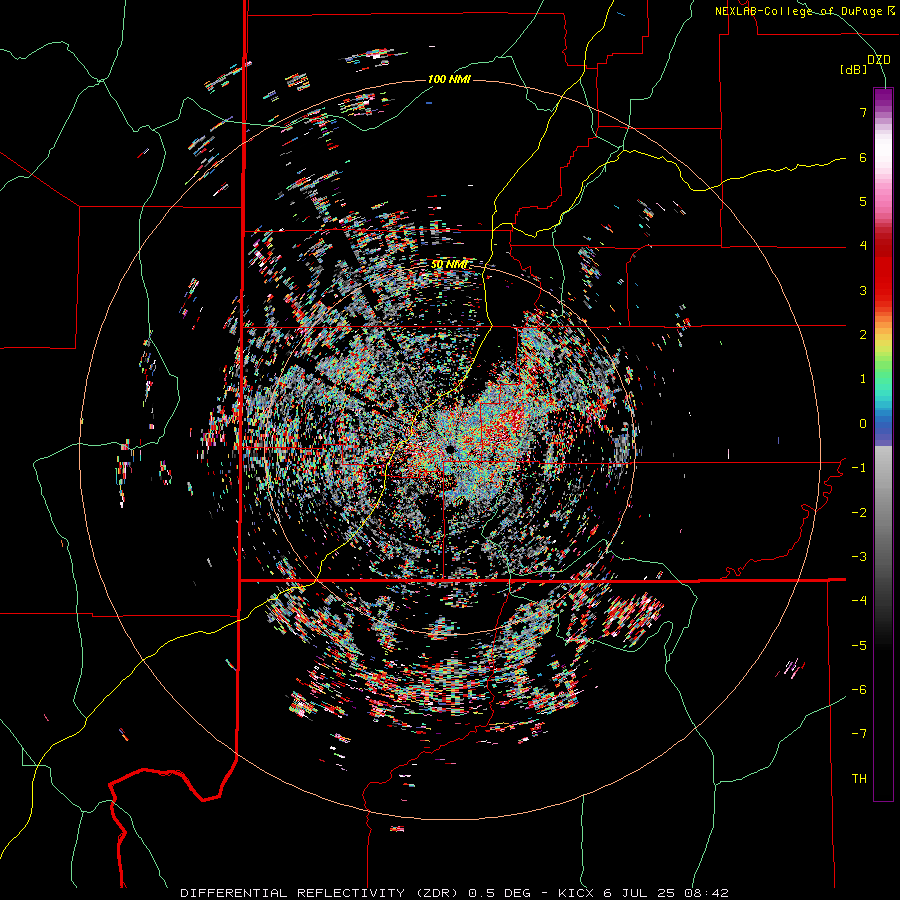
Task: Click the 4 value on the scale
Action: tap(863, 246)
